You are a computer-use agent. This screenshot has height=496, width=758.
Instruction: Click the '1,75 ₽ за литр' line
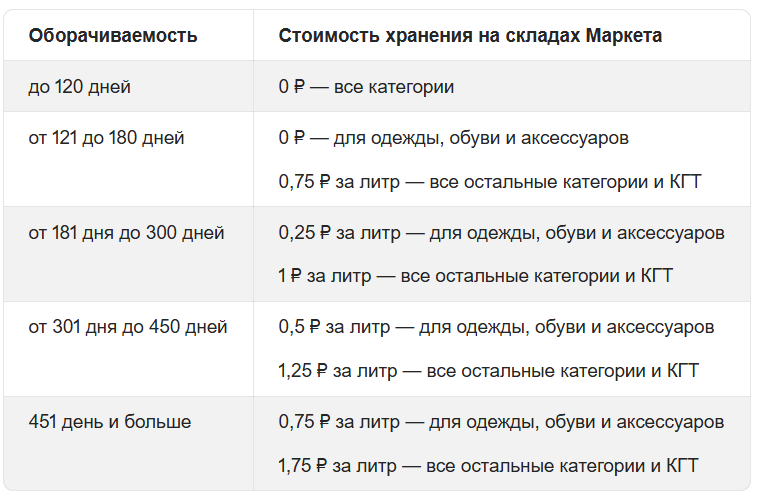coord(488,465)
